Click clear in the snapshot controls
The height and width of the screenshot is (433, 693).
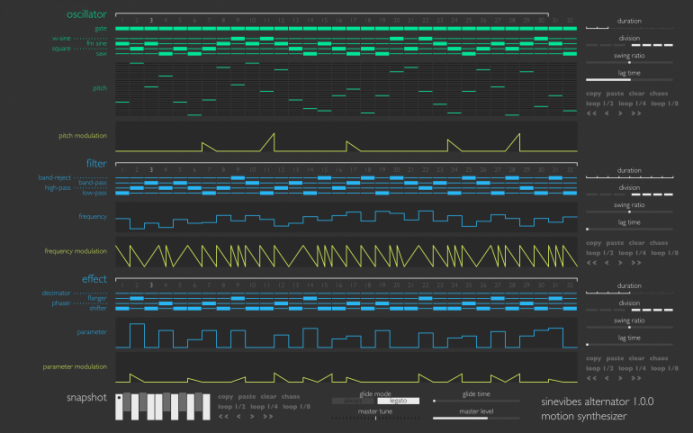pyautogui.click(x=270, y=397)
